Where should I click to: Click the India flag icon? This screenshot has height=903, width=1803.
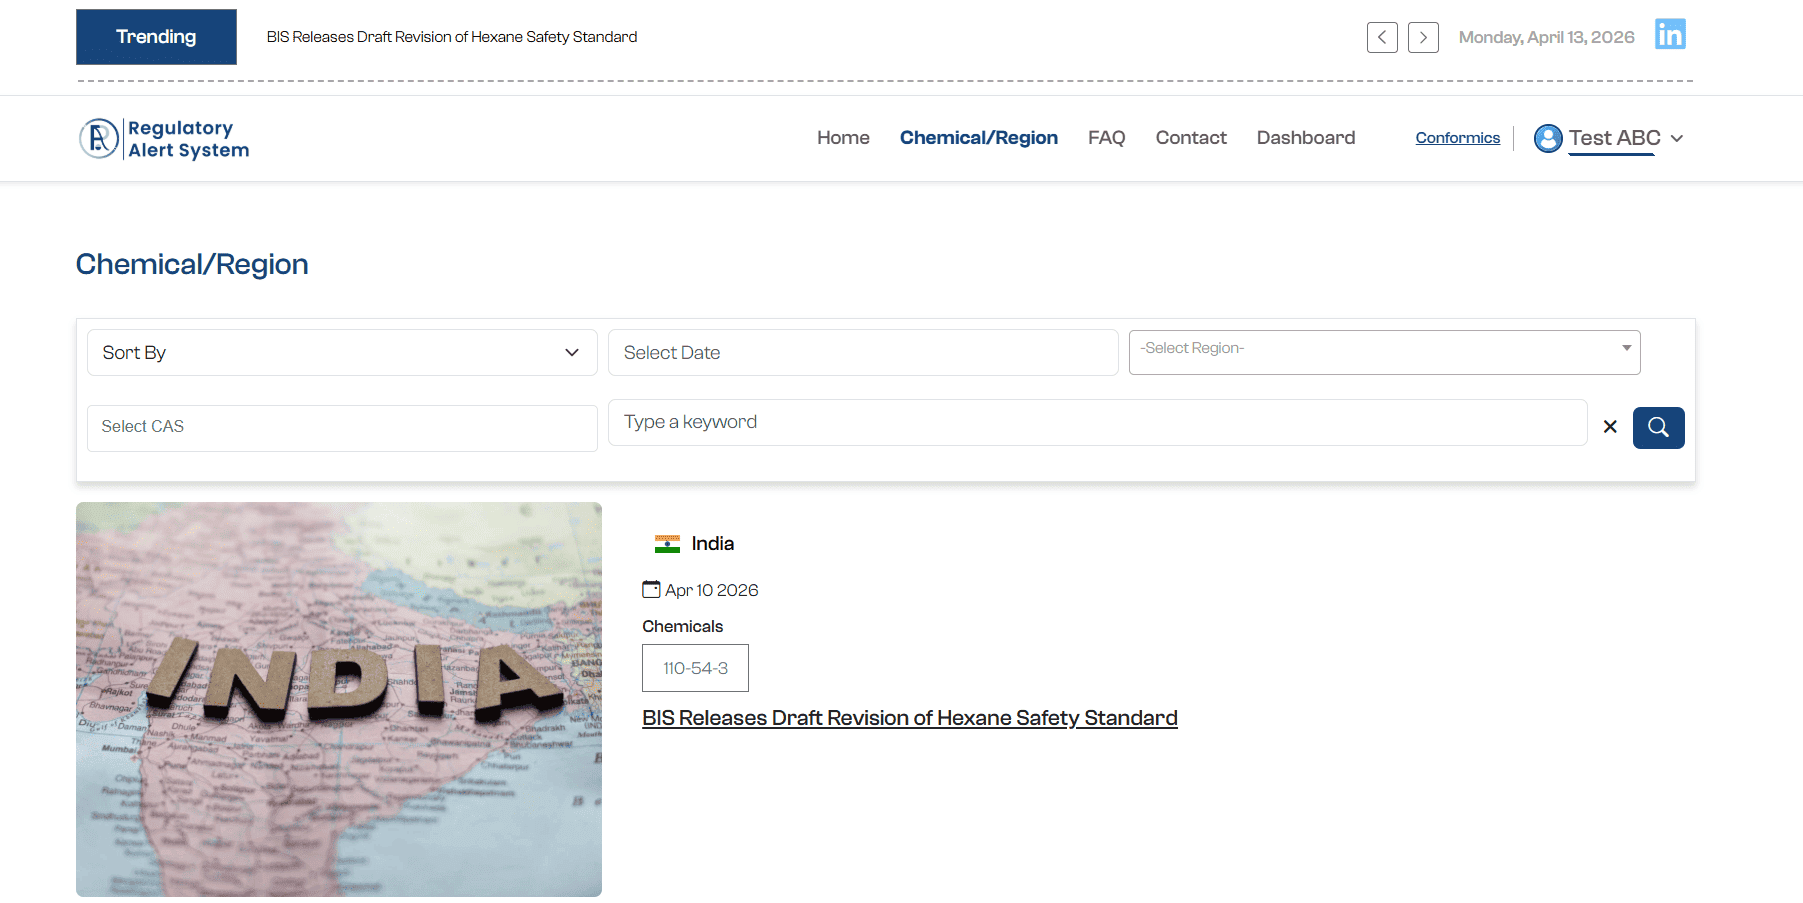[x=667, y=544]
